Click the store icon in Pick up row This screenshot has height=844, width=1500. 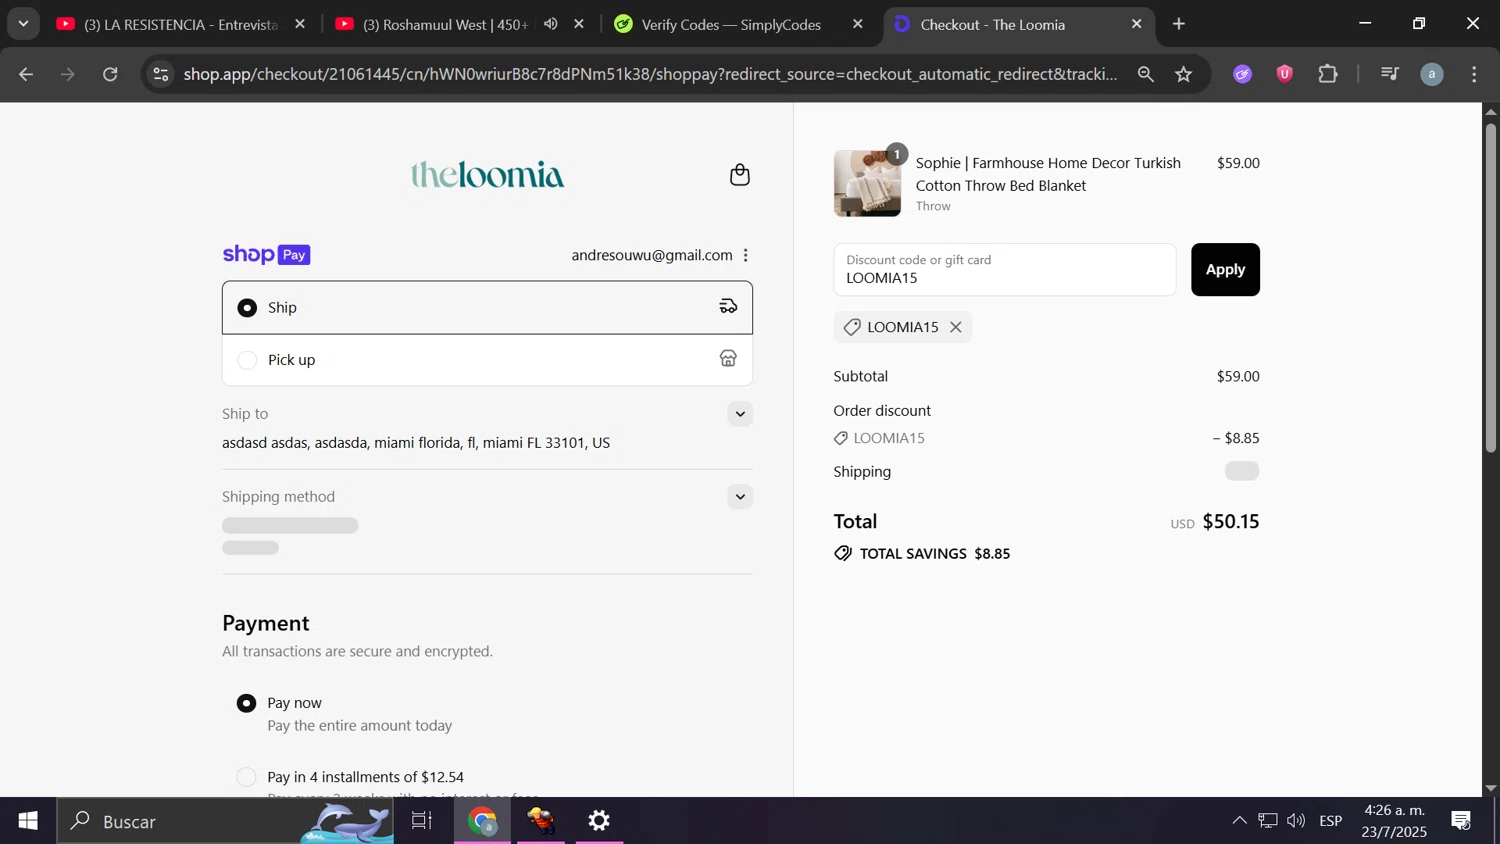pos(728,359)
